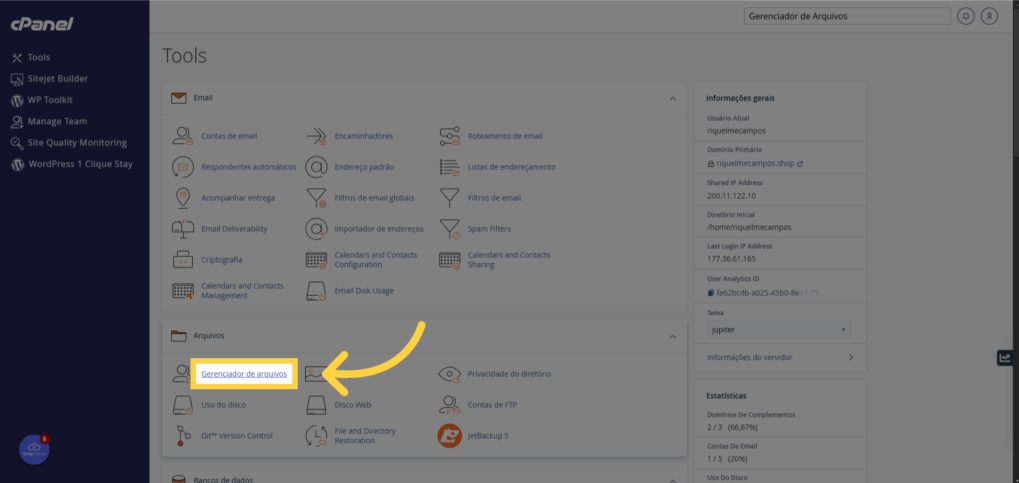Open the Filtros de email globais funnel icon
Image resolution: width=1019 pixels, height=483 pixels.
316,198
